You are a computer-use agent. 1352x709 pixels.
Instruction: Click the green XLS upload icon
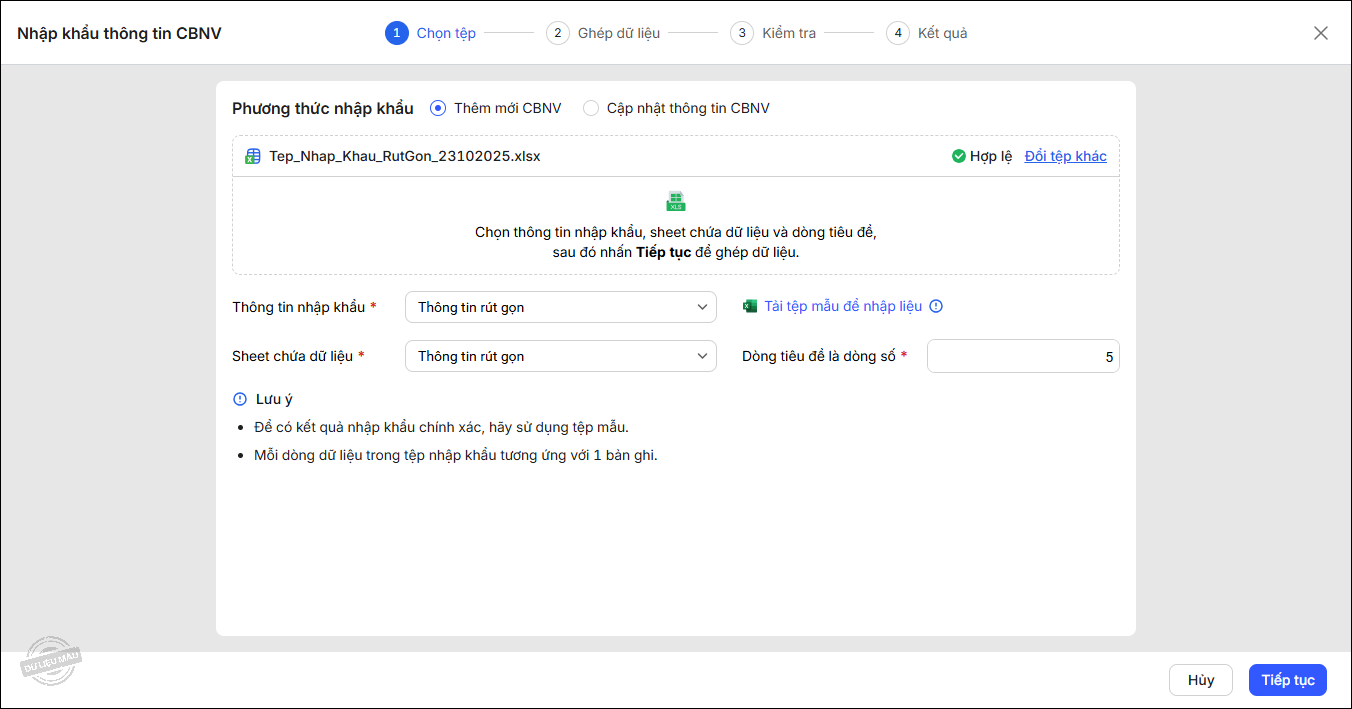pos(676,201)
